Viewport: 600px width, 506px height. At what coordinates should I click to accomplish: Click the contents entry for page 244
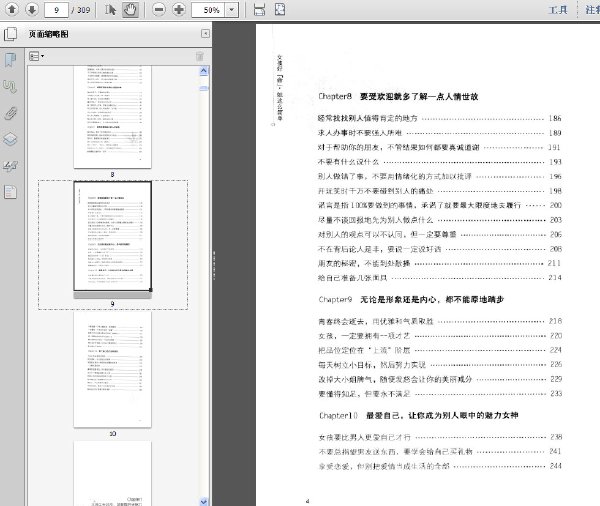coord(440,466)
